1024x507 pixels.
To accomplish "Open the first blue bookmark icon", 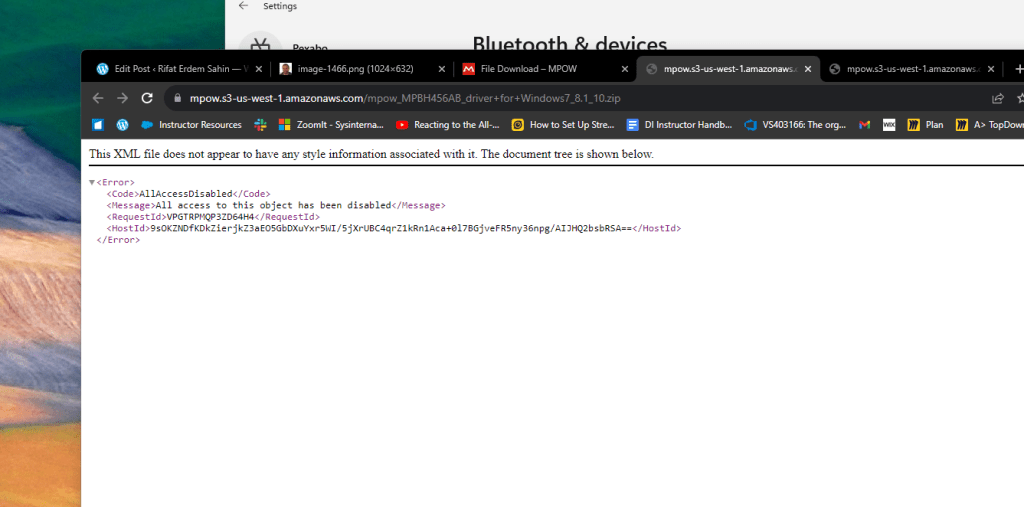I will pos(98,125).
